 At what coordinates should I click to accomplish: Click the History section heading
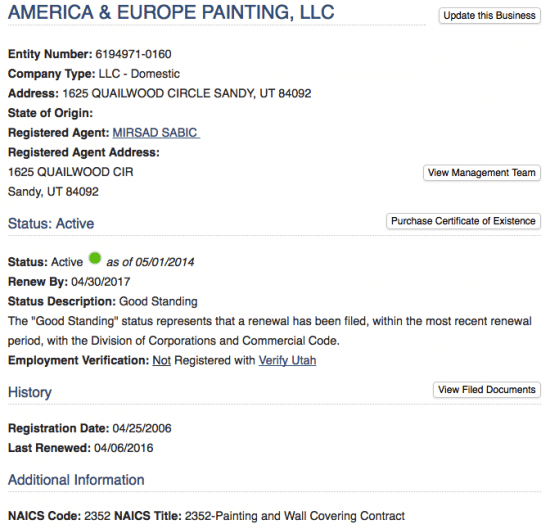30,392
